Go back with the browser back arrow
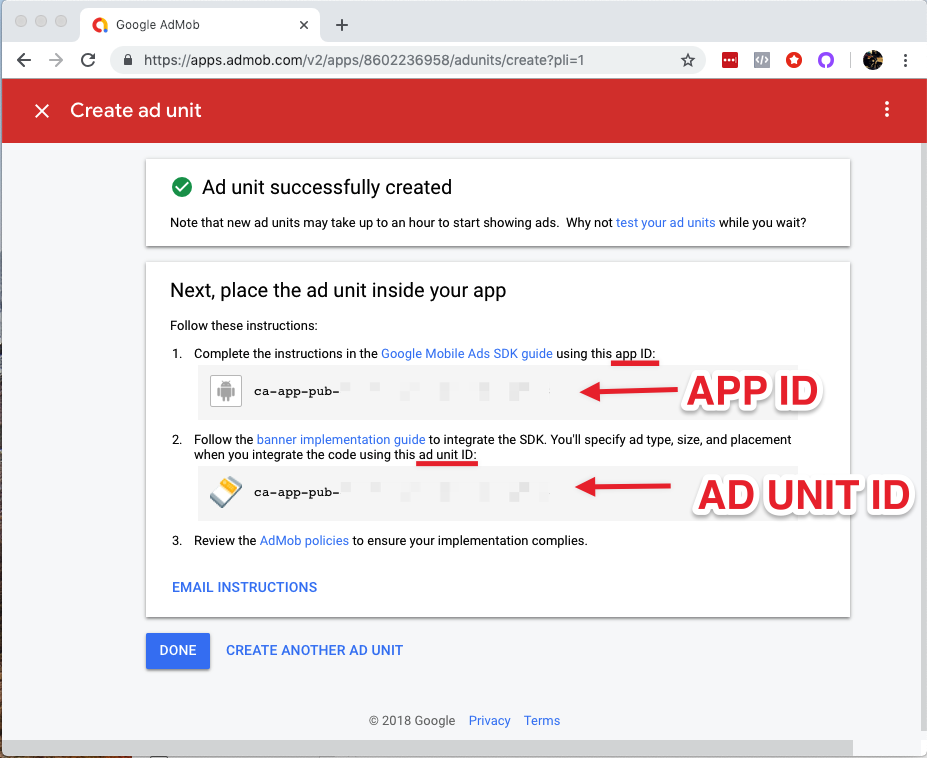The width and height of the screenshot is (927, 758). point(24,60)
